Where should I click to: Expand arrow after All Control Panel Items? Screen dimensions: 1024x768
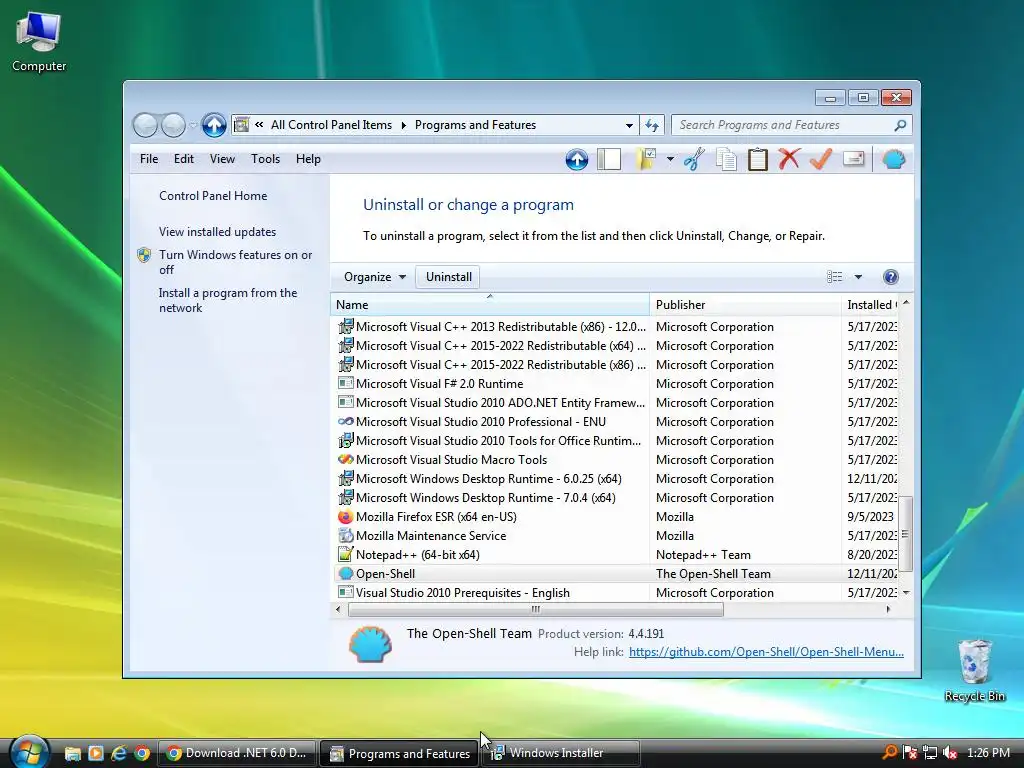[x=404, y=125]
